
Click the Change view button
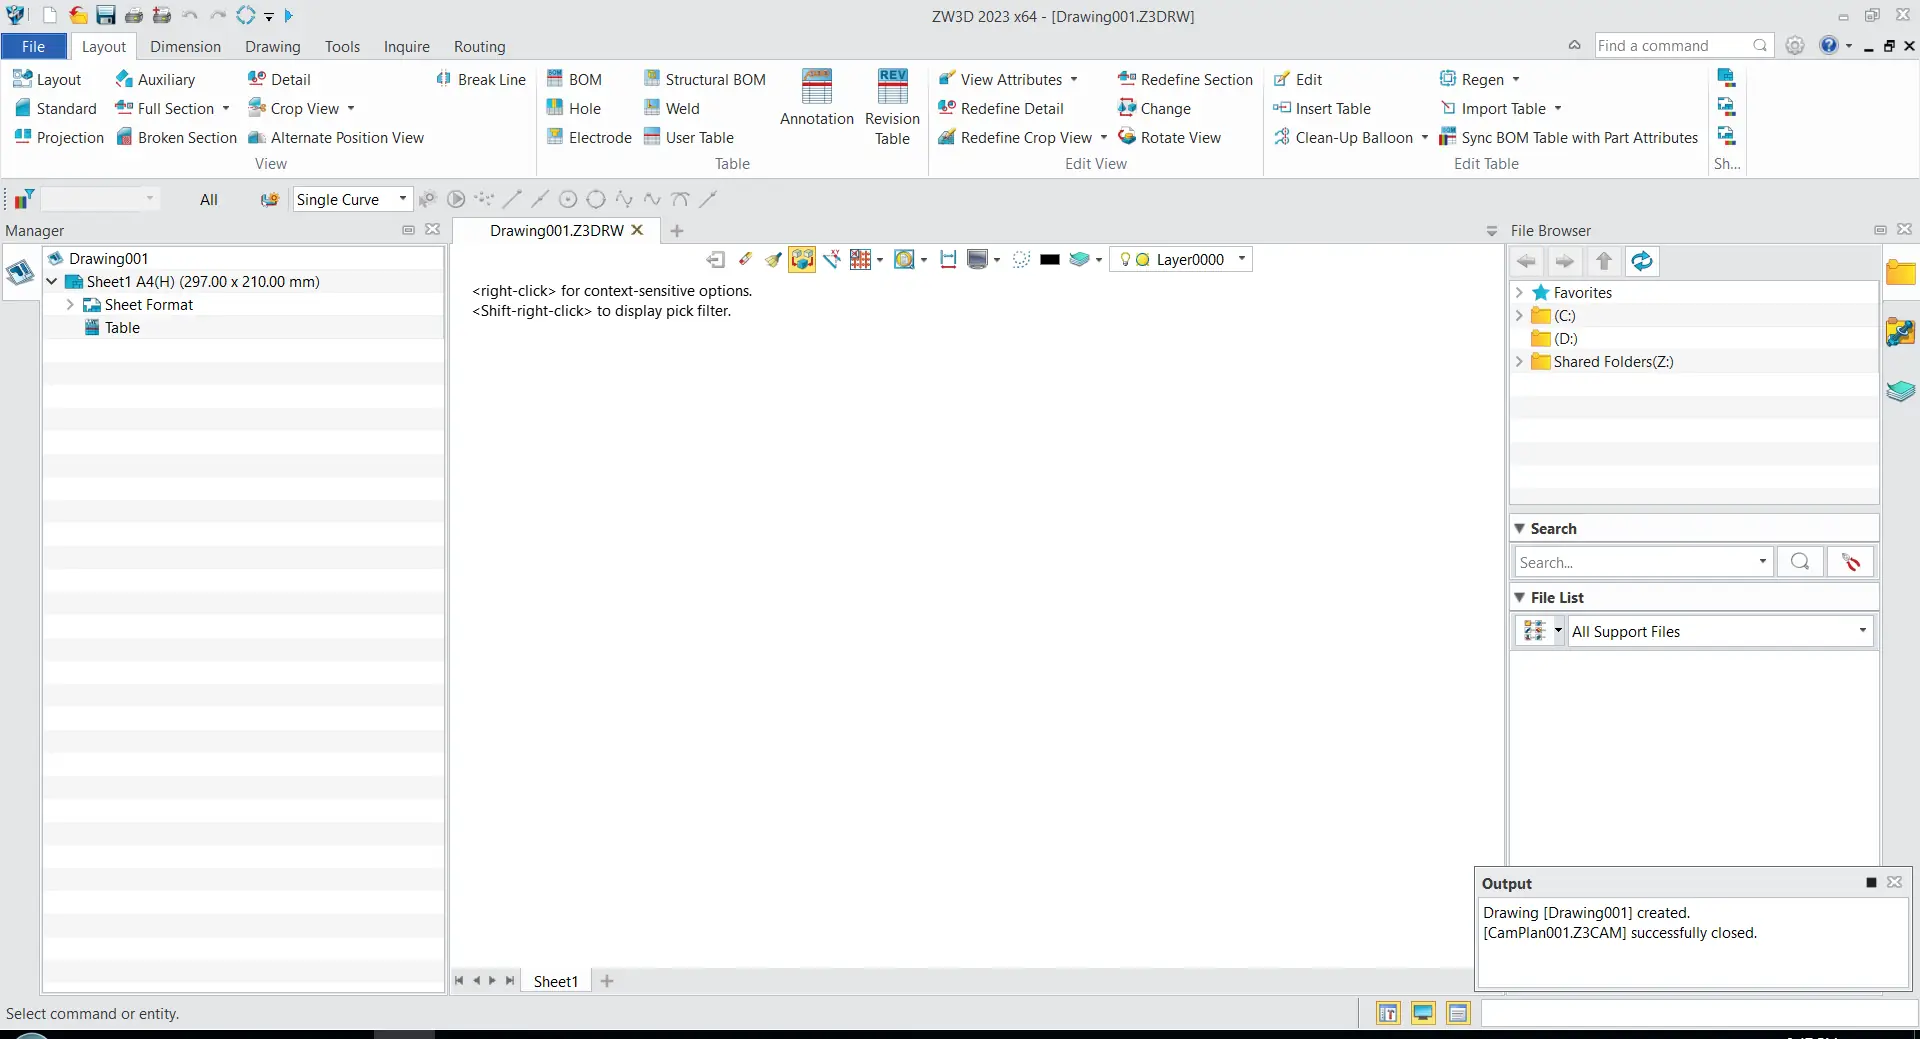point(1154,108)
